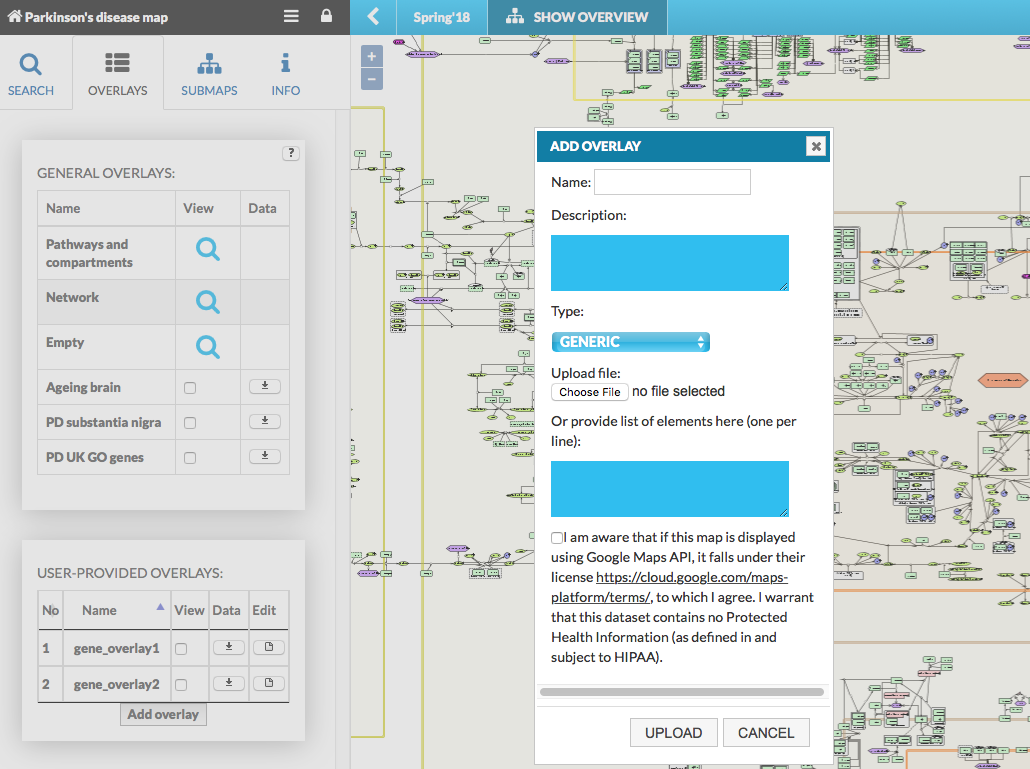Click magnifier to view Network overlay
This screenshot has height=769, width=1030.
pos(208,301)
